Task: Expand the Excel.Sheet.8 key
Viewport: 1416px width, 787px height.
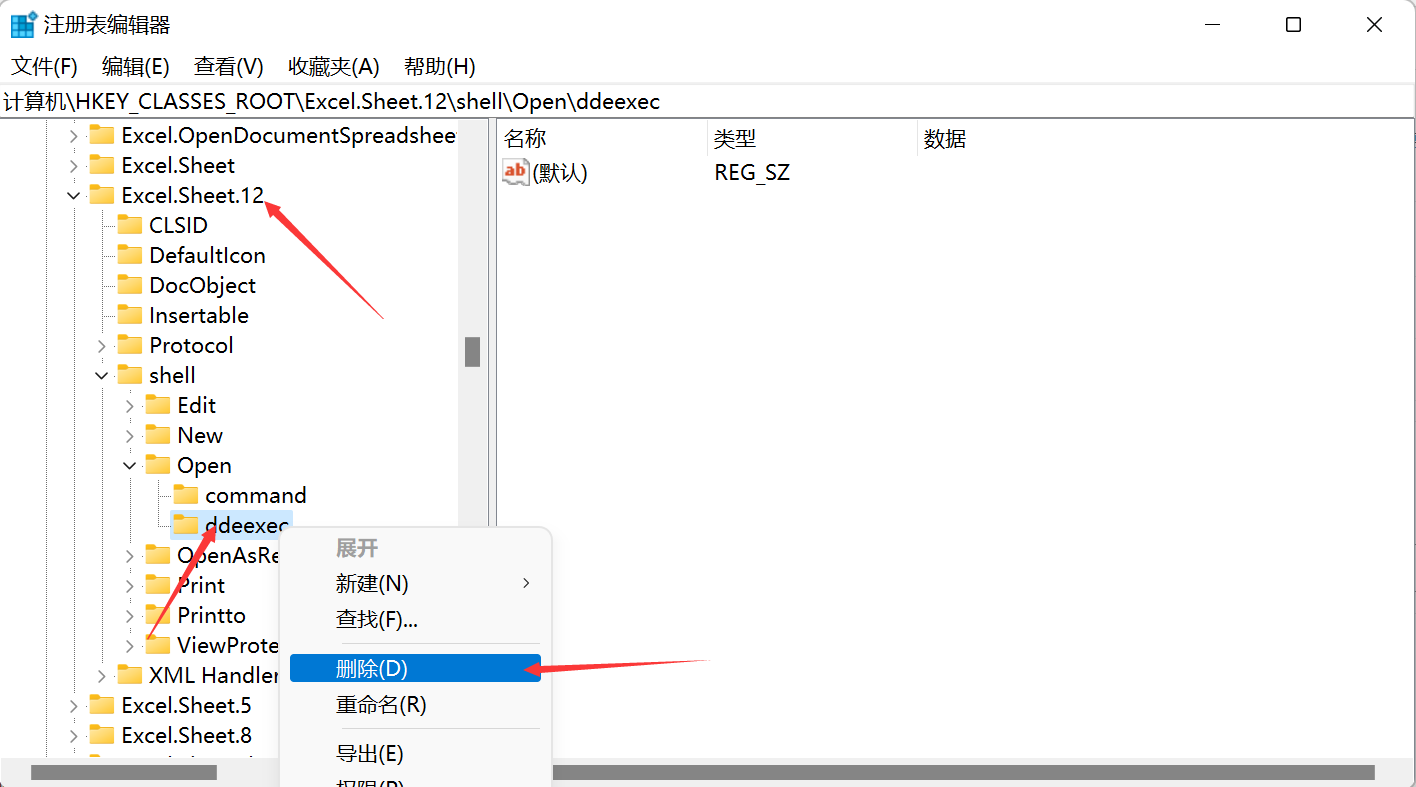Action: coord(73,735)
